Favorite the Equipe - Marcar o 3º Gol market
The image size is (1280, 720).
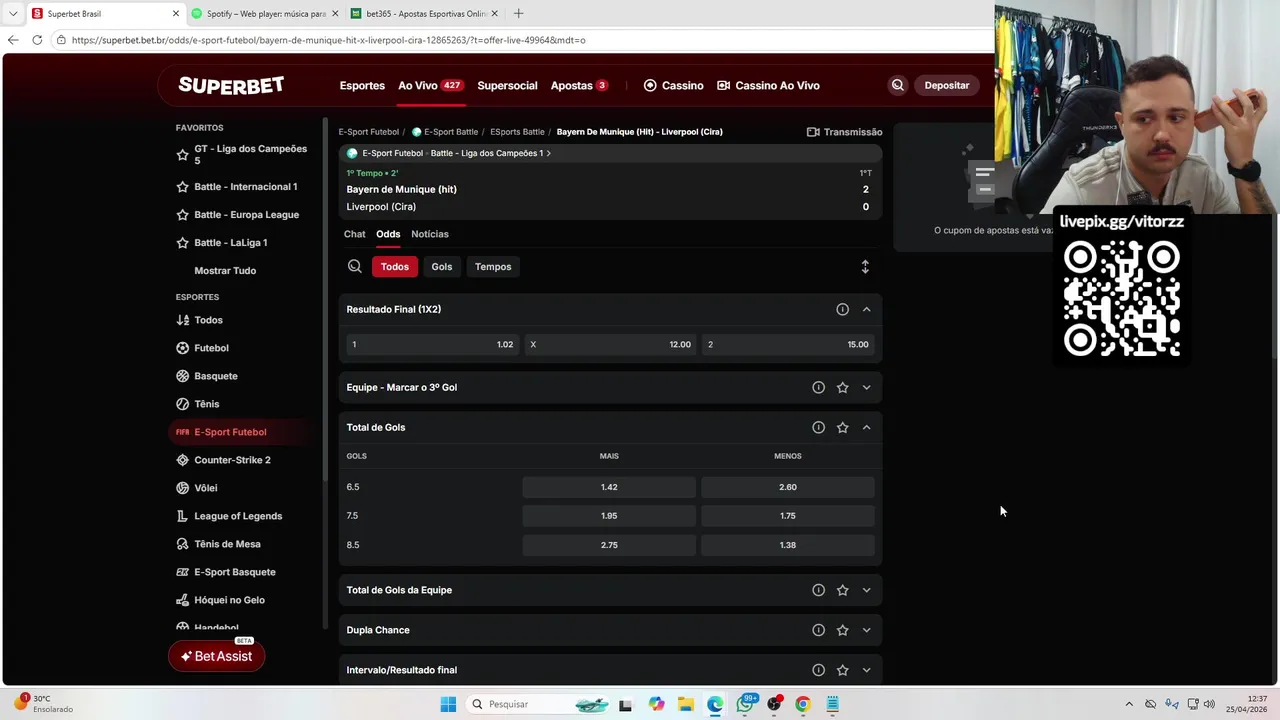pyautogui.click(x=842, y=387)
